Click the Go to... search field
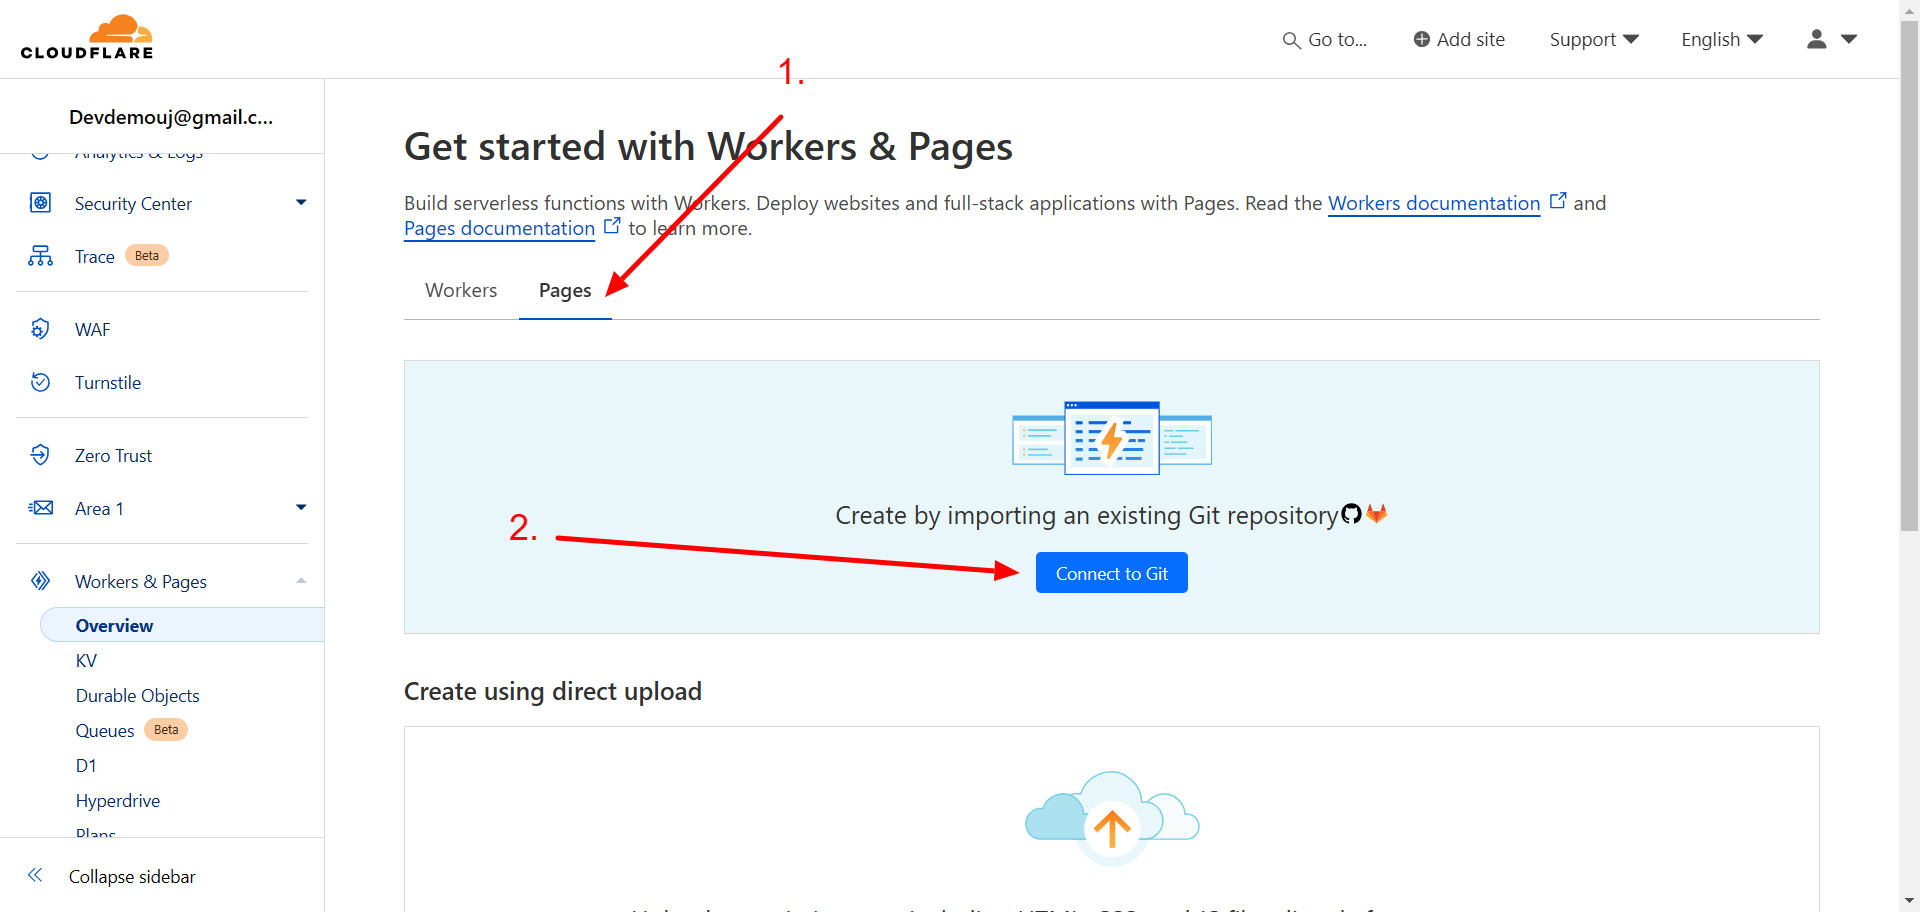The height and width of the screenshot is (912, 1920). point(1325,40)
